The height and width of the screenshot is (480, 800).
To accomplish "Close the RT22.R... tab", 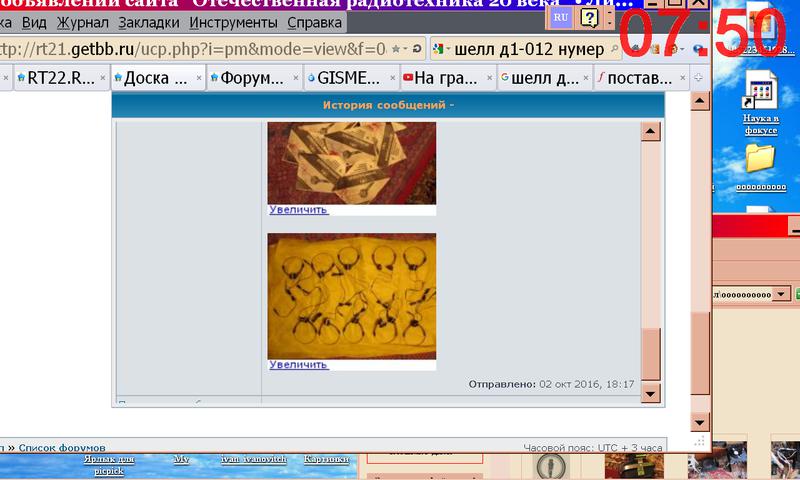I will pyautogui.click(x=103, y=78).
